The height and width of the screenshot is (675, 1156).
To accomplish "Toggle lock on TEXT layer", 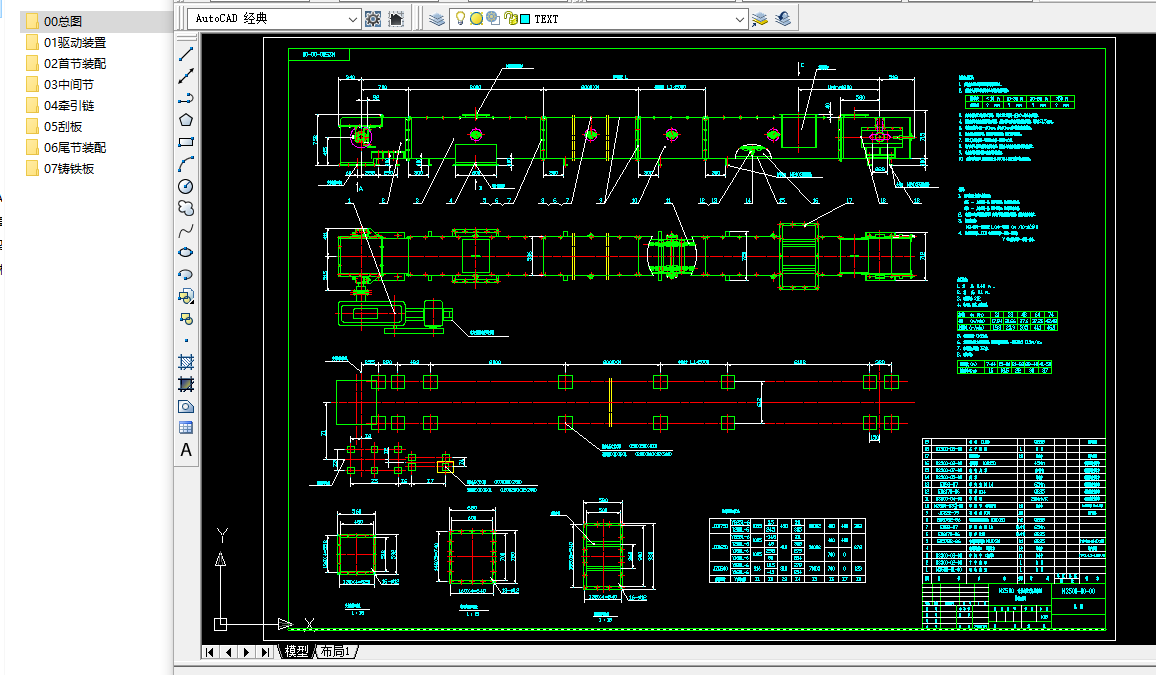I will [510, 18].
